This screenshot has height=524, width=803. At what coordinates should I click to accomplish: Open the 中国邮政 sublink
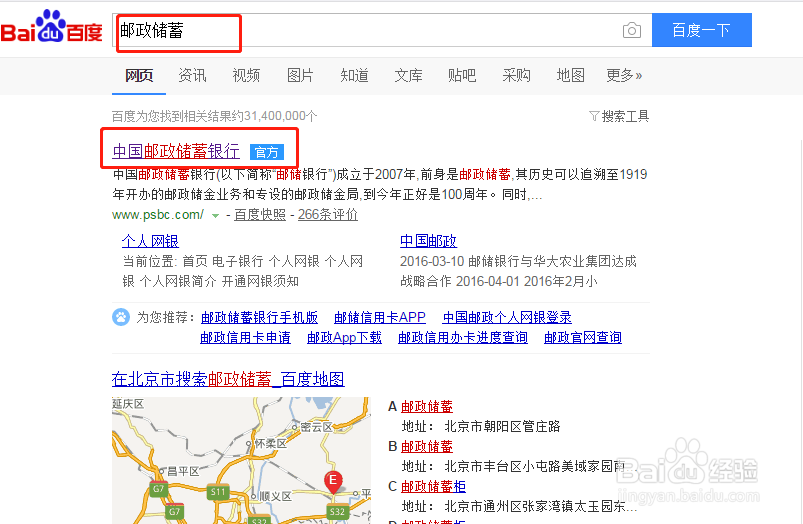pos(428,241)
